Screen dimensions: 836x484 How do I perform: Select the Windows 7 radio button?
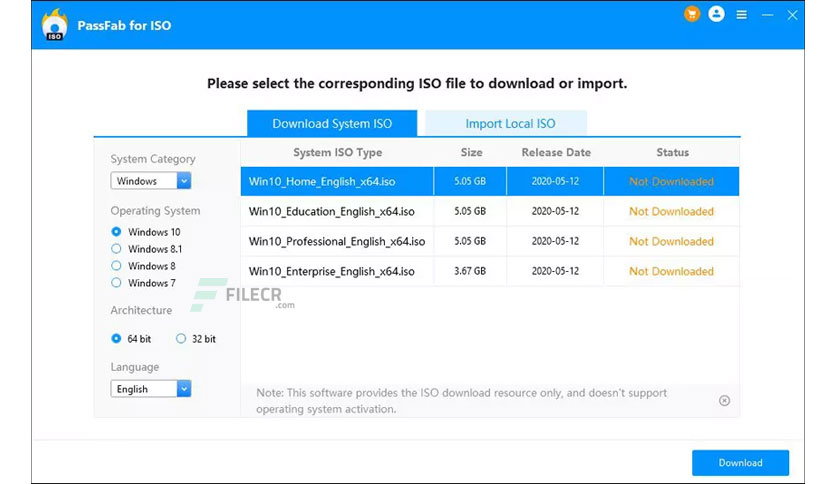click(x=116, y=283)
